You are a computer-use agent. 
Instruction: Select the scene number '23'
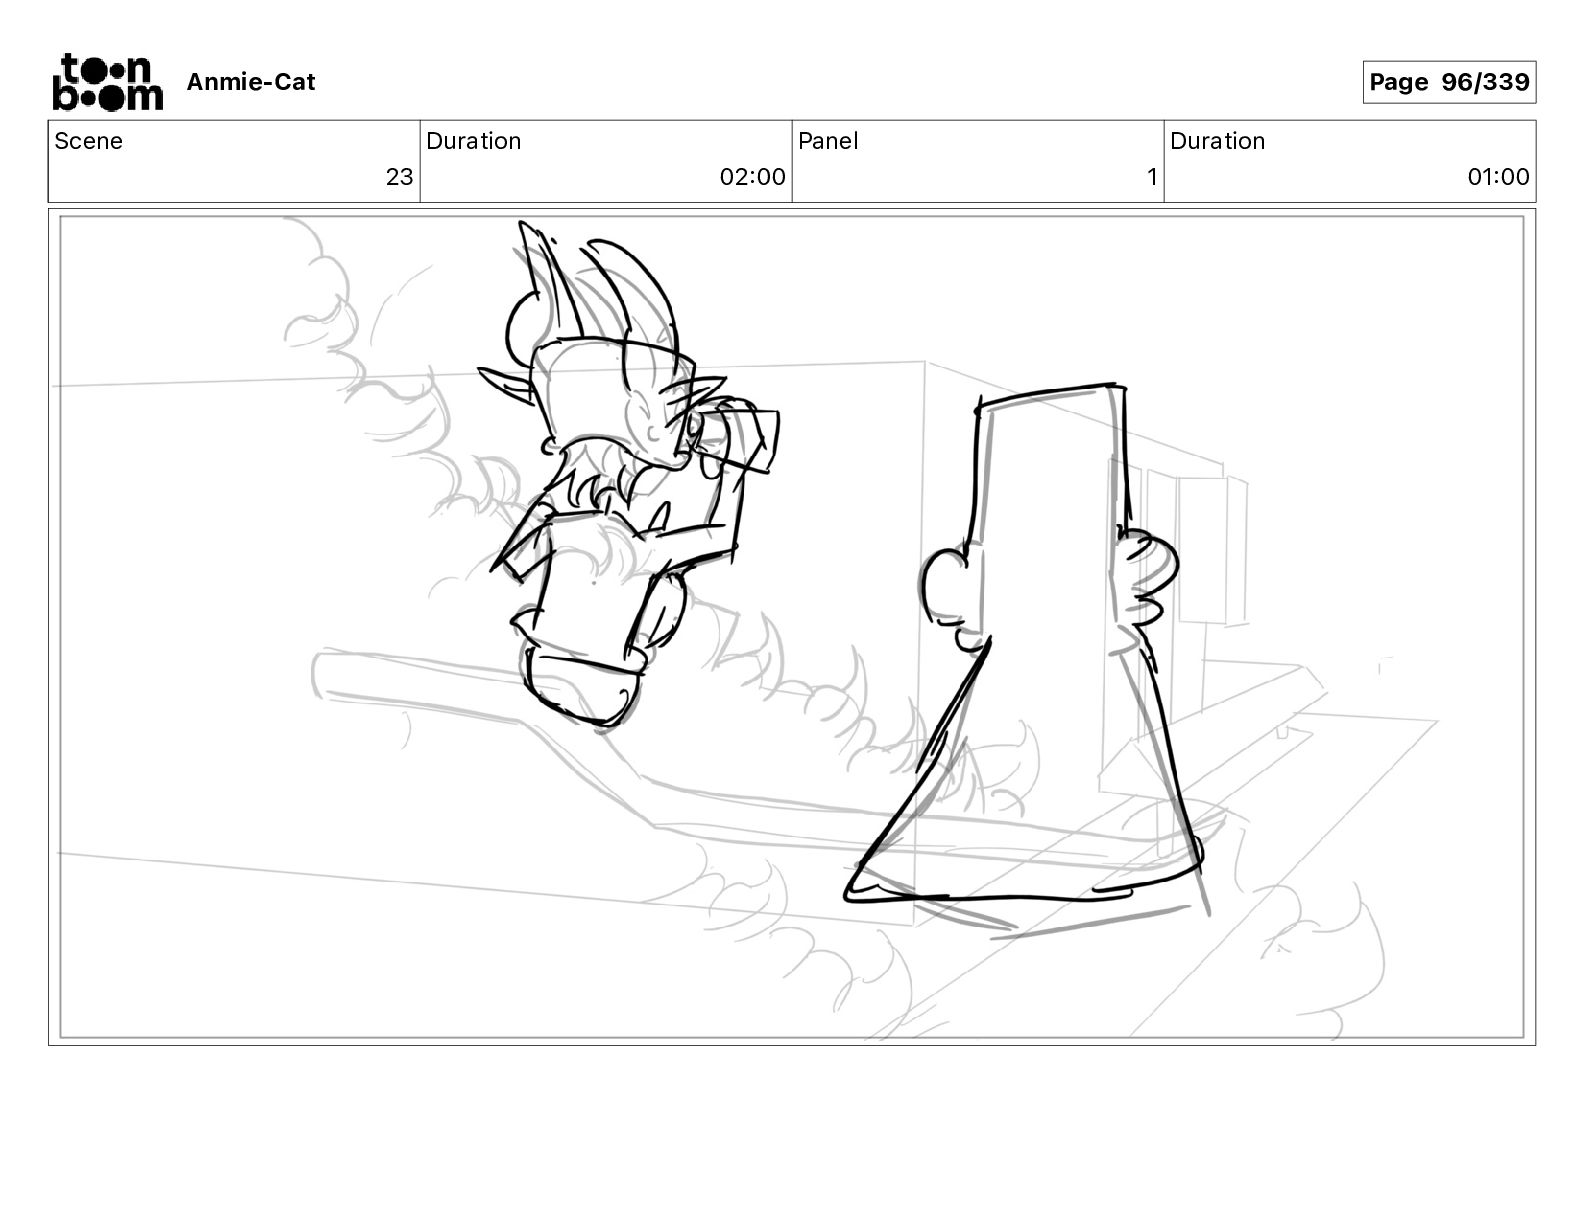click(399, 177)
